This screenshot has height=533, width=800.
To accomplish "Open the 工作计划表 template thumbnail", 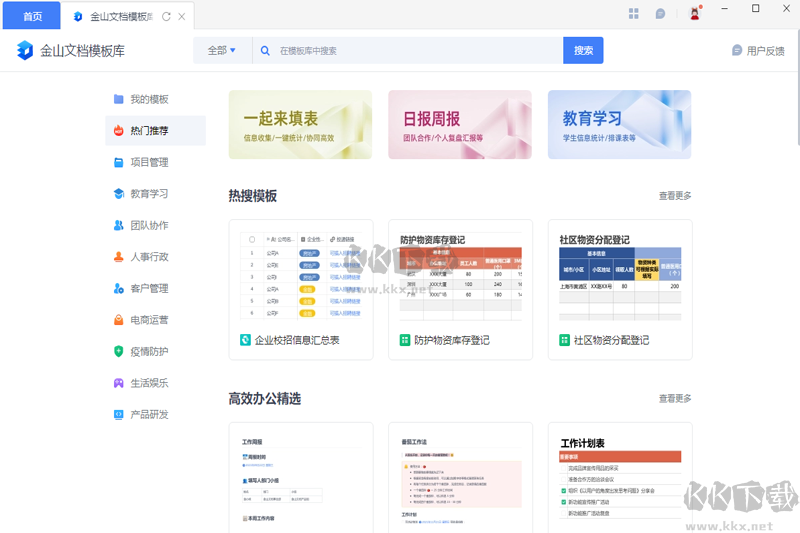I will 620,477.
